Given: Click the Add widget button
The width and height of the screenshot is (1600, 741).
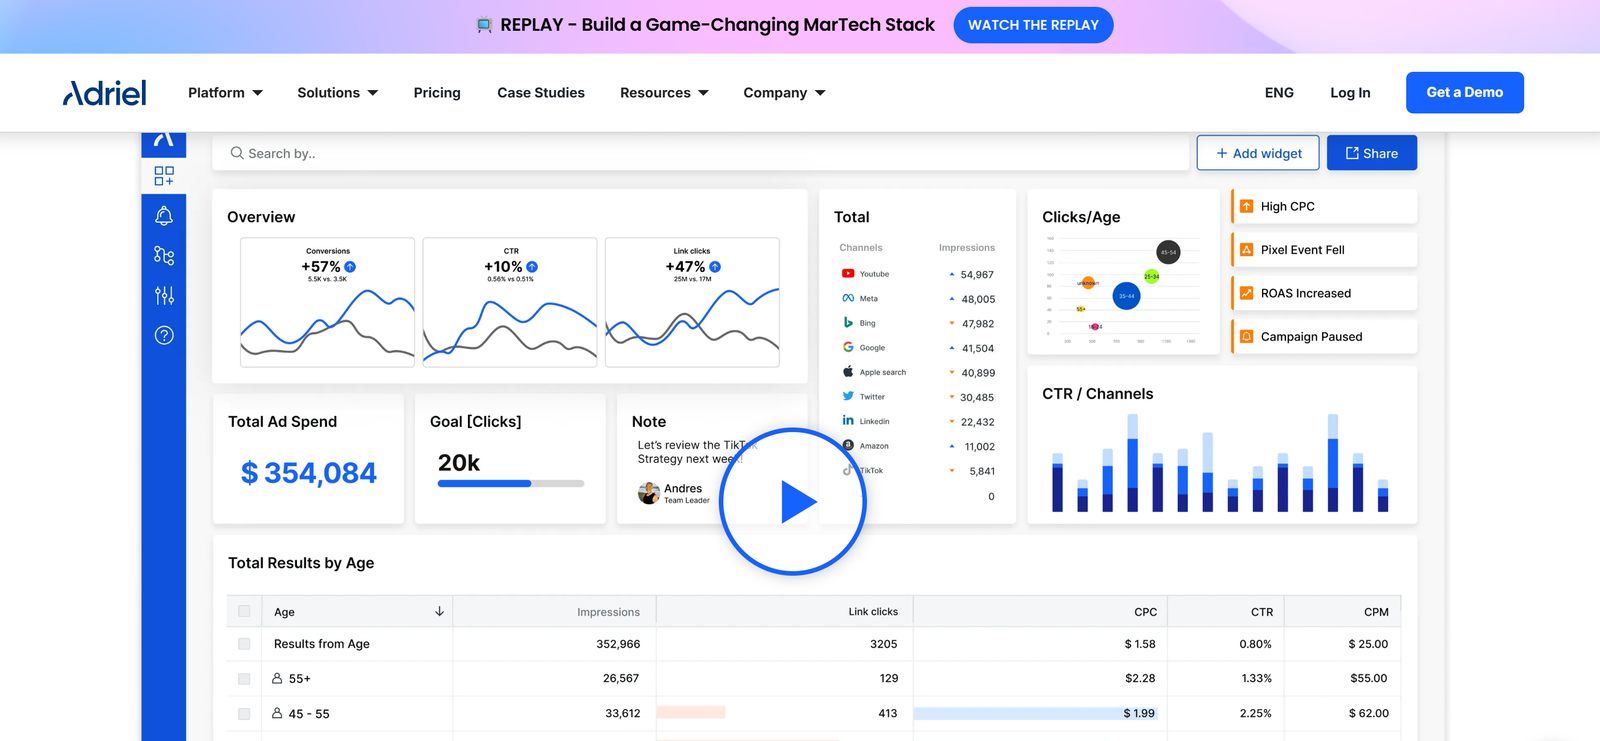Looking at the screenshot, I should click(x=1258, y=153).
